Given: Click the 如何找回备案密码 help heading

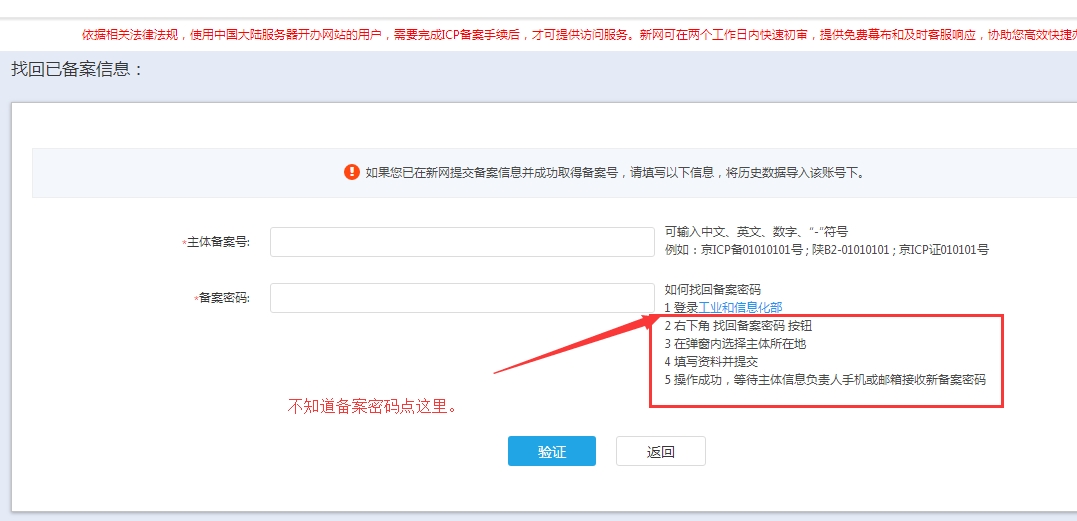Looking at the screenshot, I should [x=712, y=290].
